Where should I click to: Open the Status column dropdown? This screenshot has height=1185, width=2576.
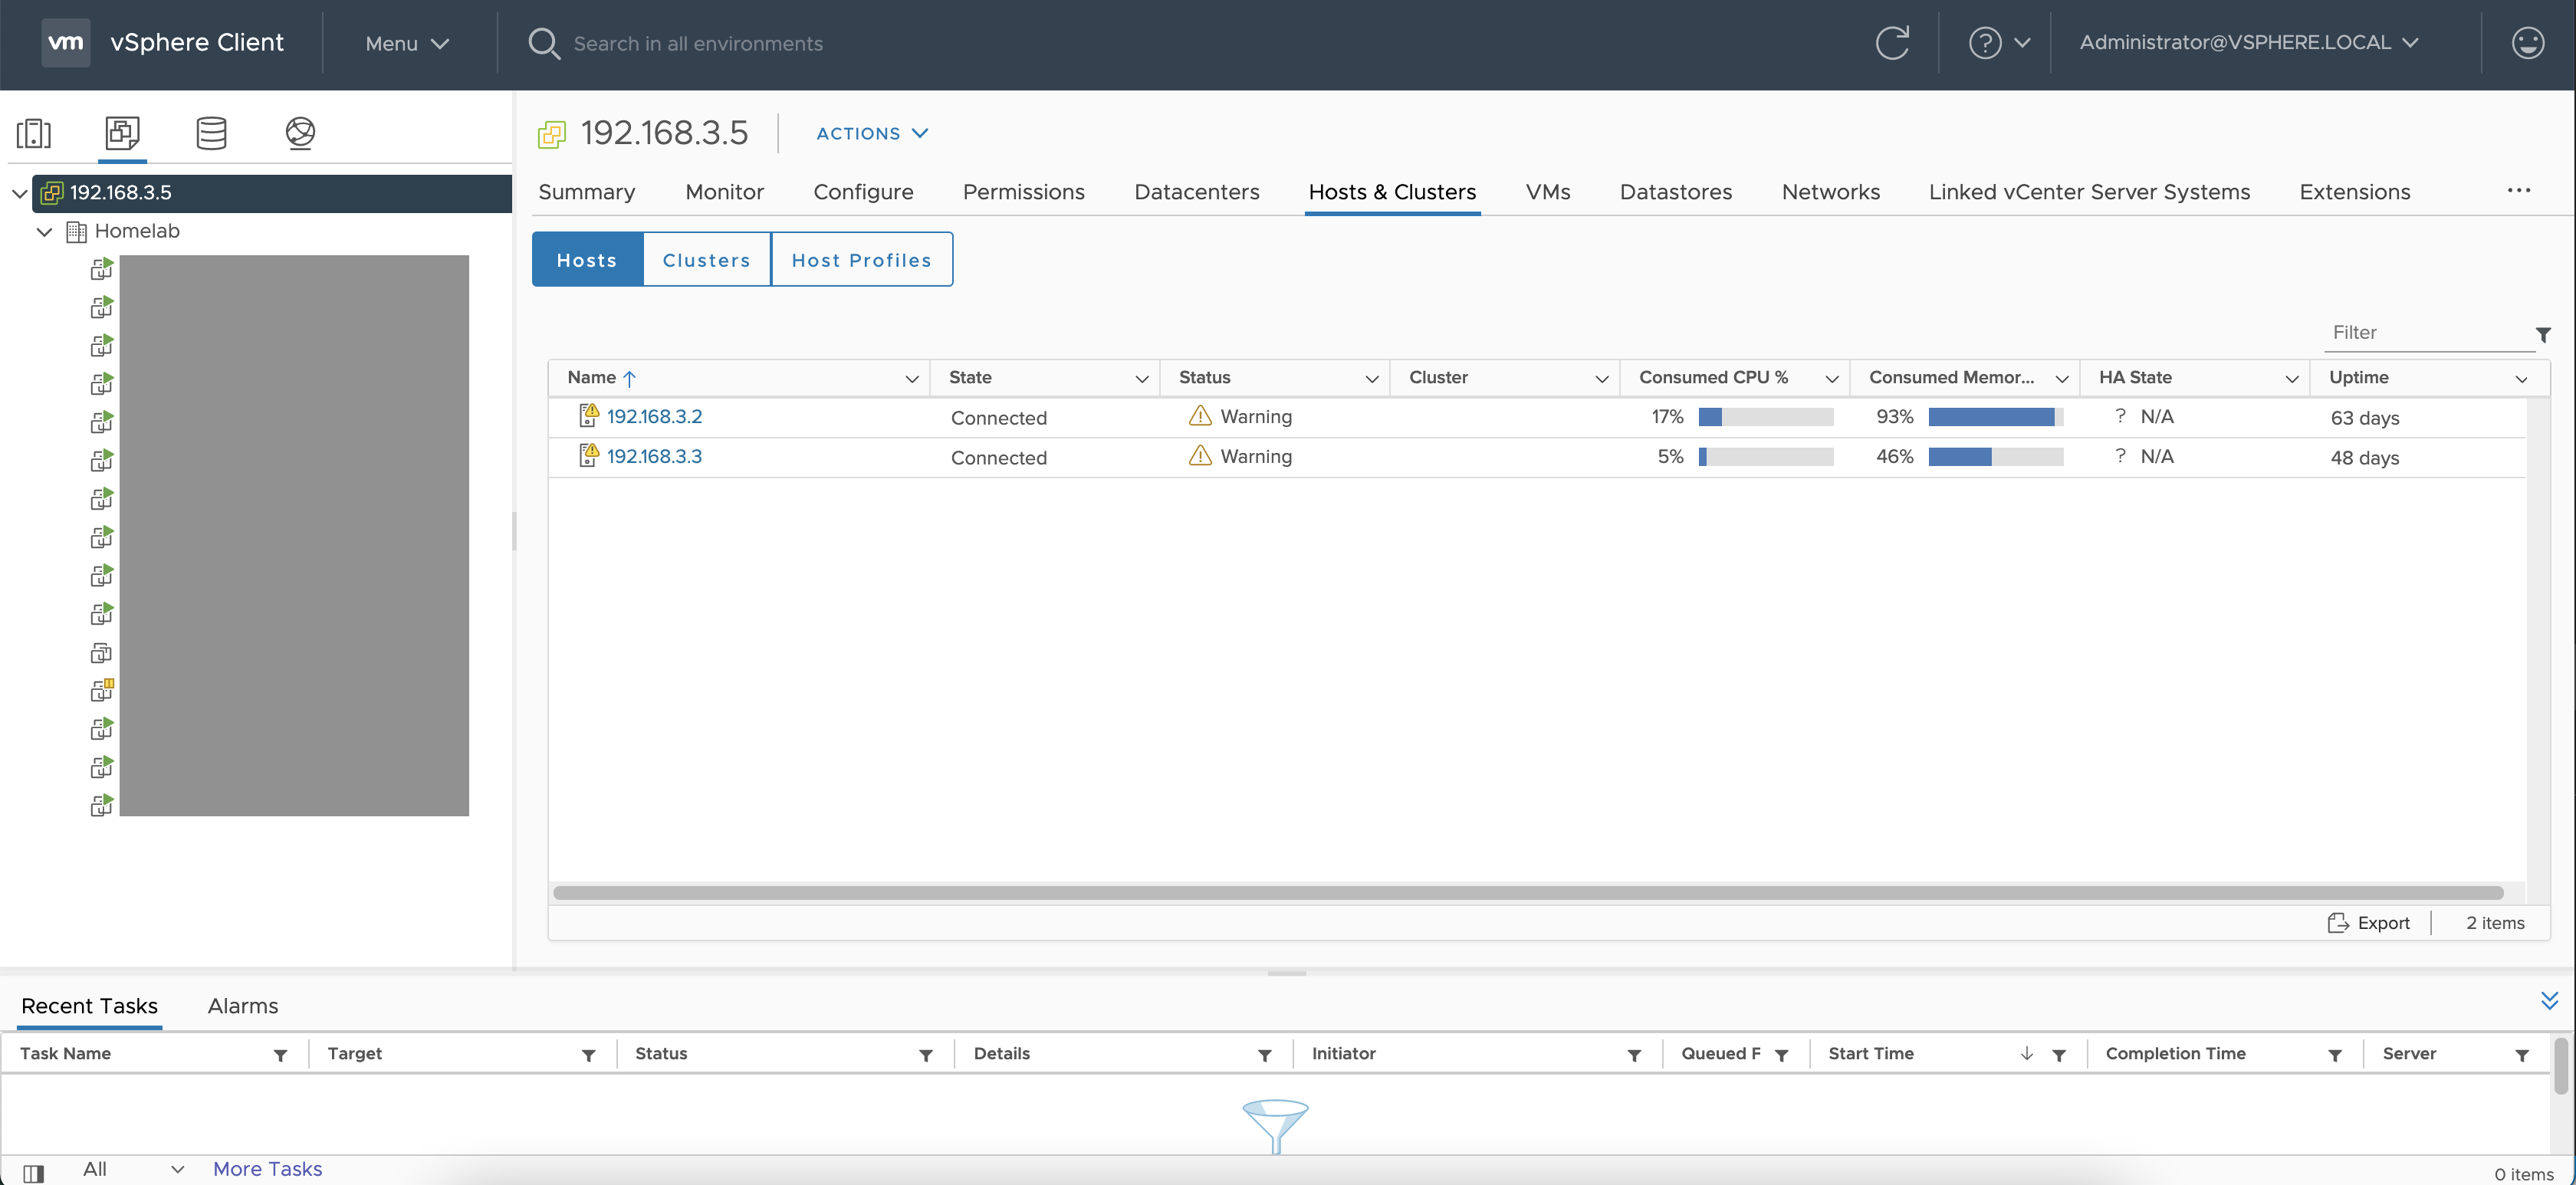click(1372, 379)
